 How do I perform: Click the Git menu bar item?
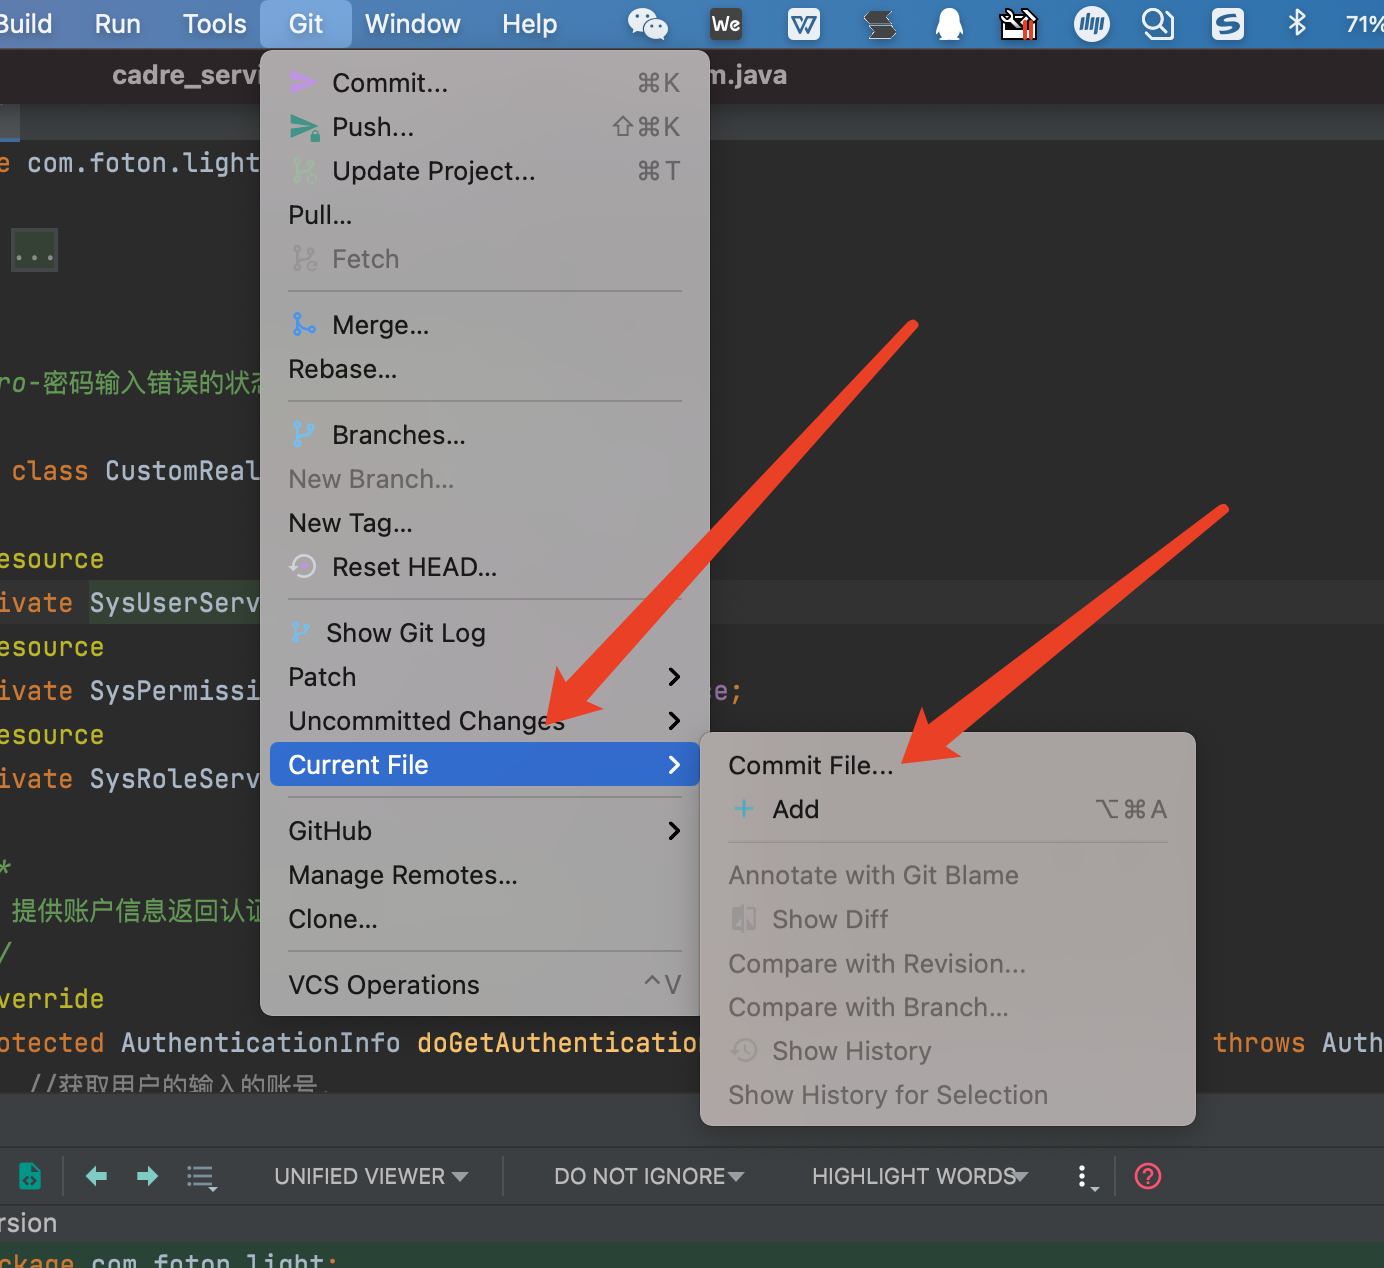coord(306,24)
